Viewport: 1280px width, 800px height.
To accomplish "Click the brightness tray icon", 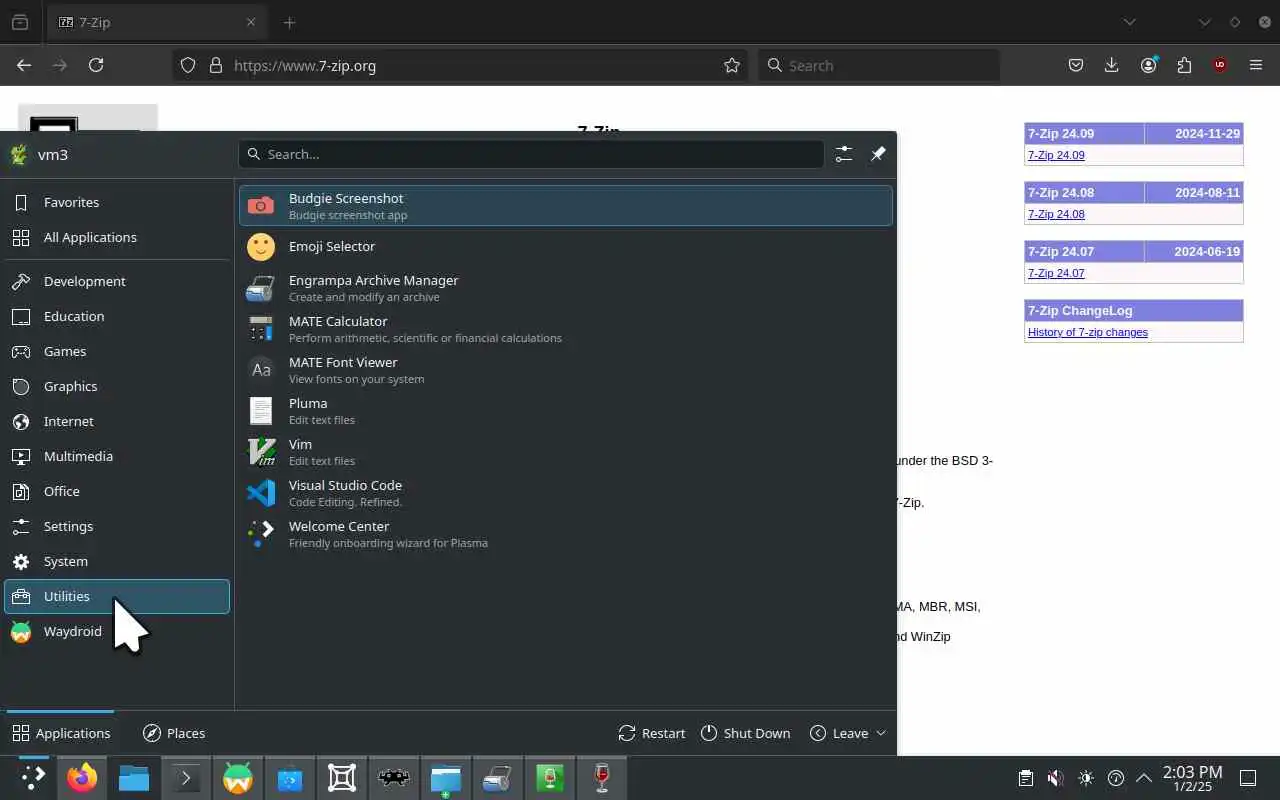I will [x=1086, y=778].
